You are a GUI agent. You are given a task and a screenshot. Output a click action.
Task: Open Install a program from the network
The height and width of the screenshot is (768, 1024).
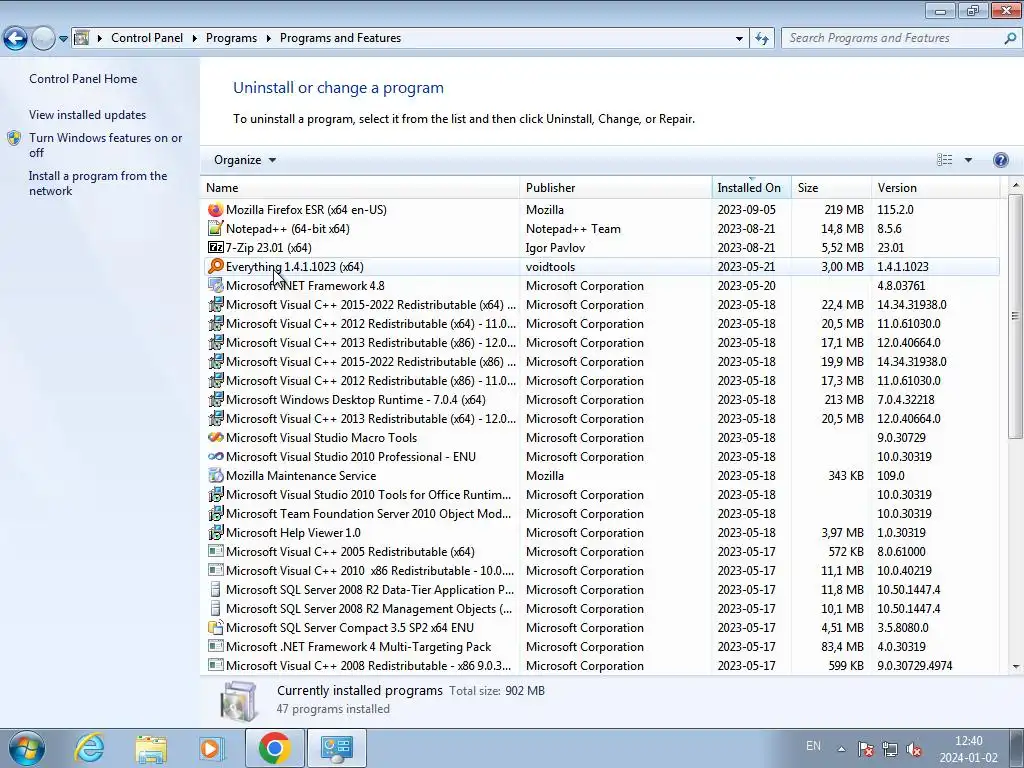pos(98,183)
